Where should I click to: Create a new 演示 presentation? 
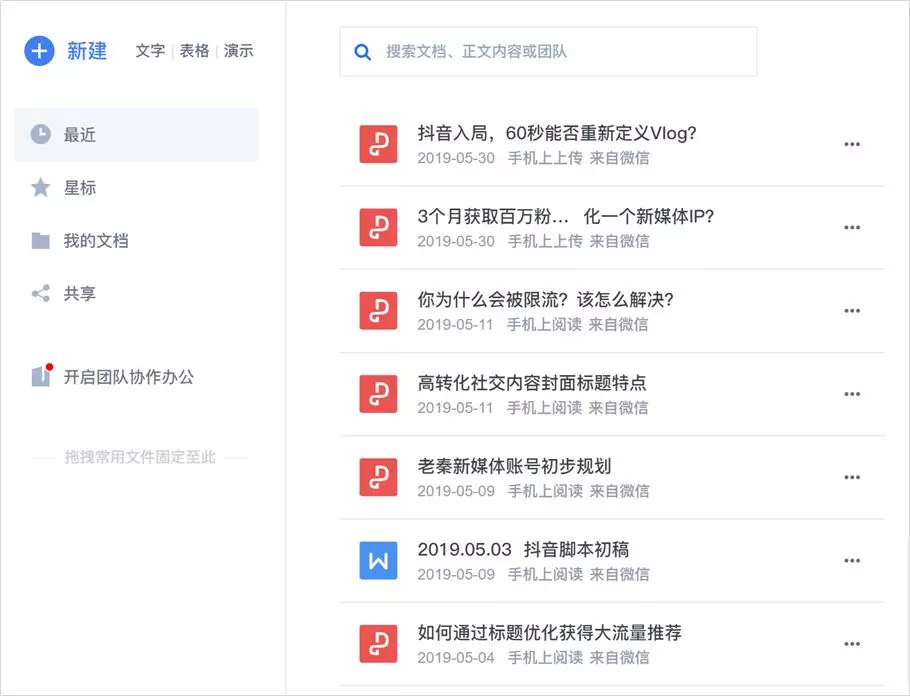click(x=239, y=51)
